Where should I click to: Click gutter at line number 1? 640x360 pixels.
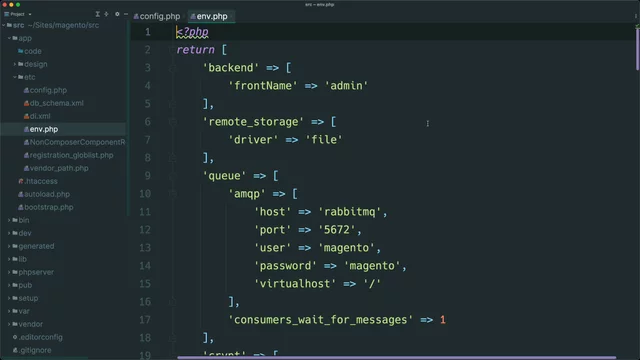(148, 32)
